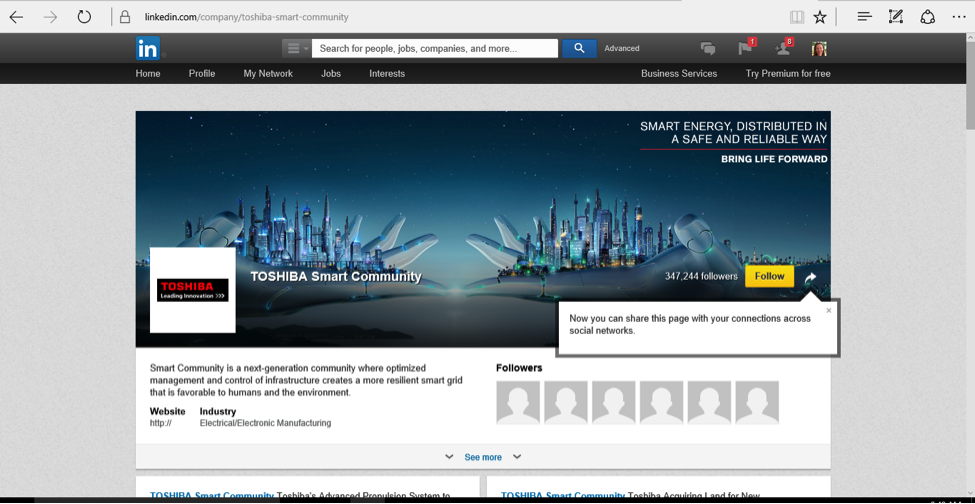
Task: Click the LinkedIn search input field
Action: 435,48
